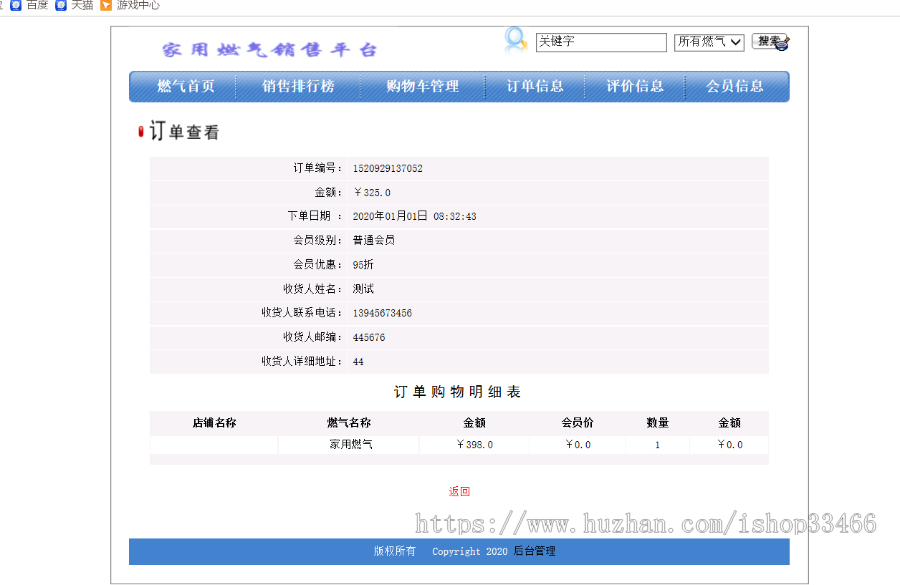Click the 返回 link
This screenshot has height=585, width=900.
(460, 491)
